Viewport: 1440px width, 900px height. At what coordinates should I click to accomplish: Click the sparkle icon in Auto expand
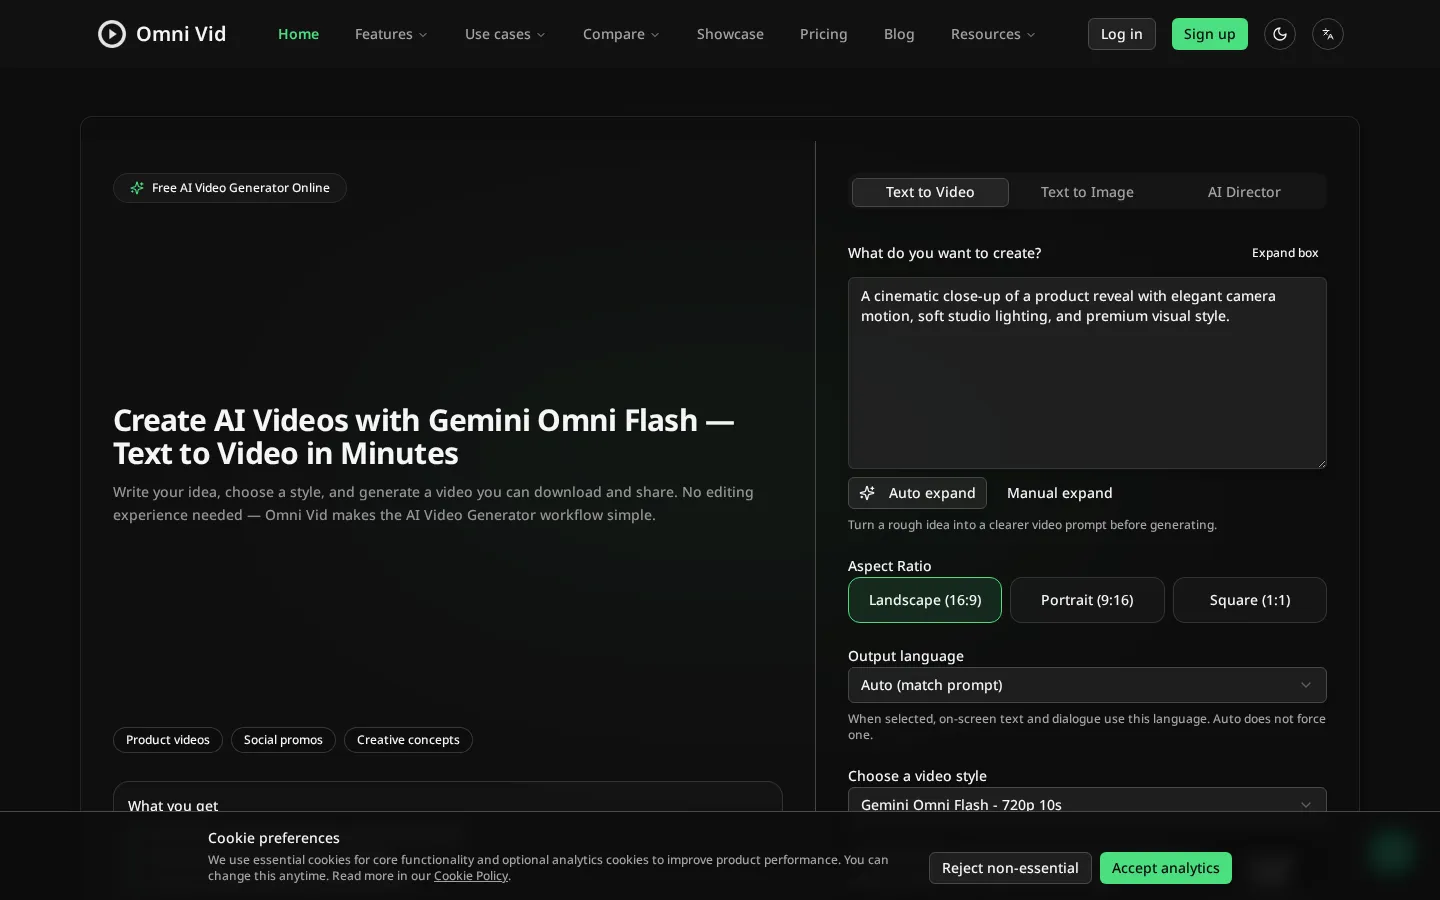[867, 493]
